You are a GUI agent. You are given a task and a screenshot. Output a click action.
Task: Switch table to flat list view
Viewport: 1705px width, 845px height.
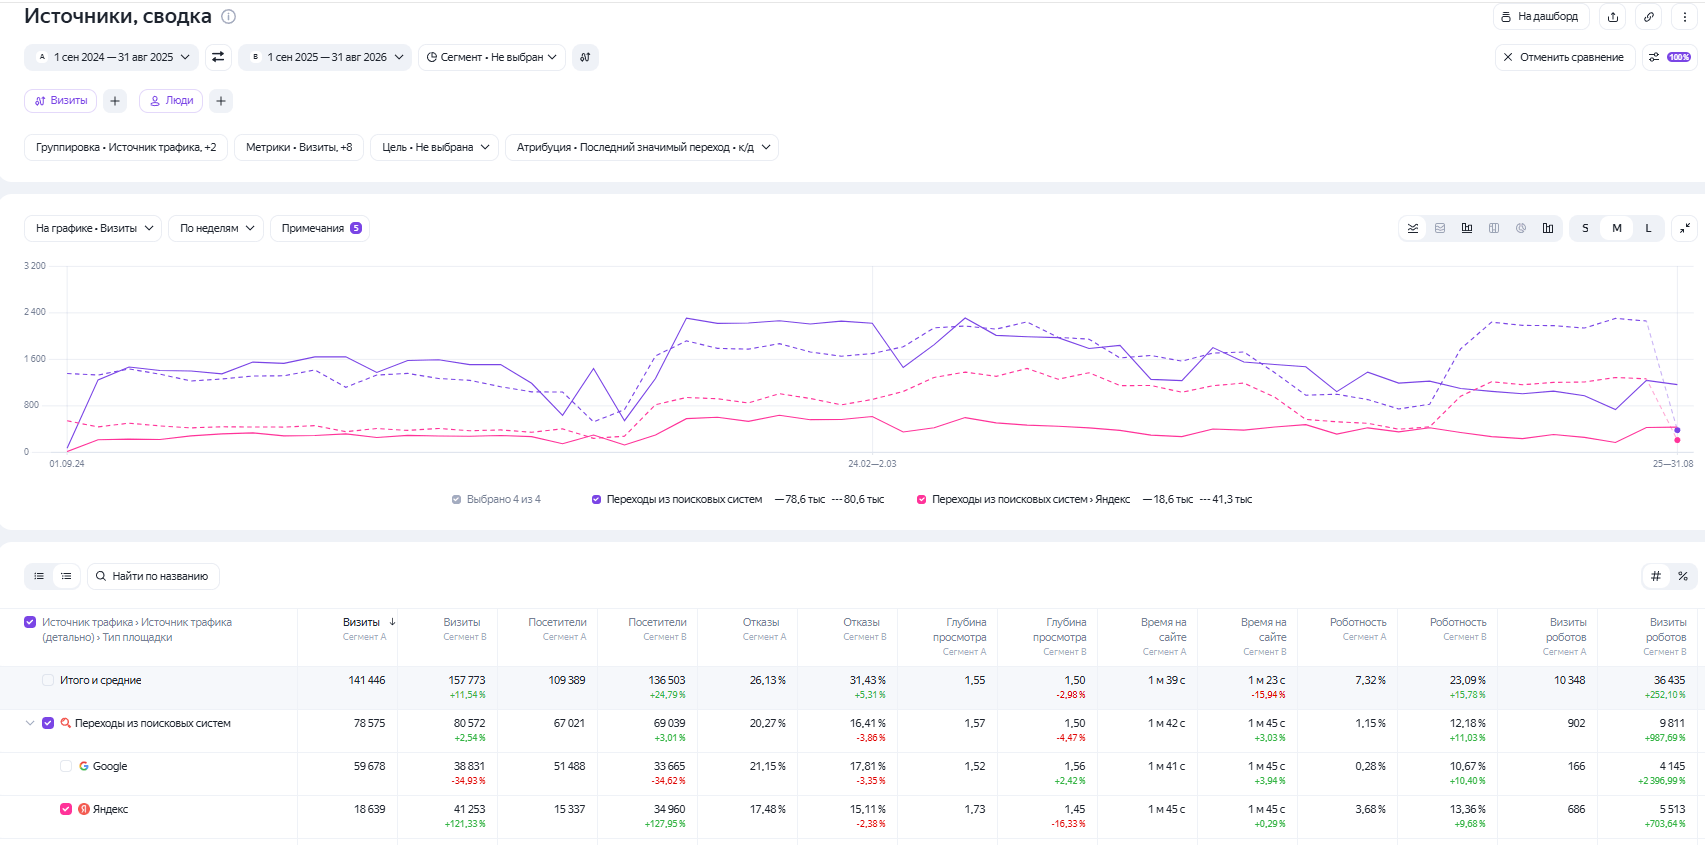(39, 576)
